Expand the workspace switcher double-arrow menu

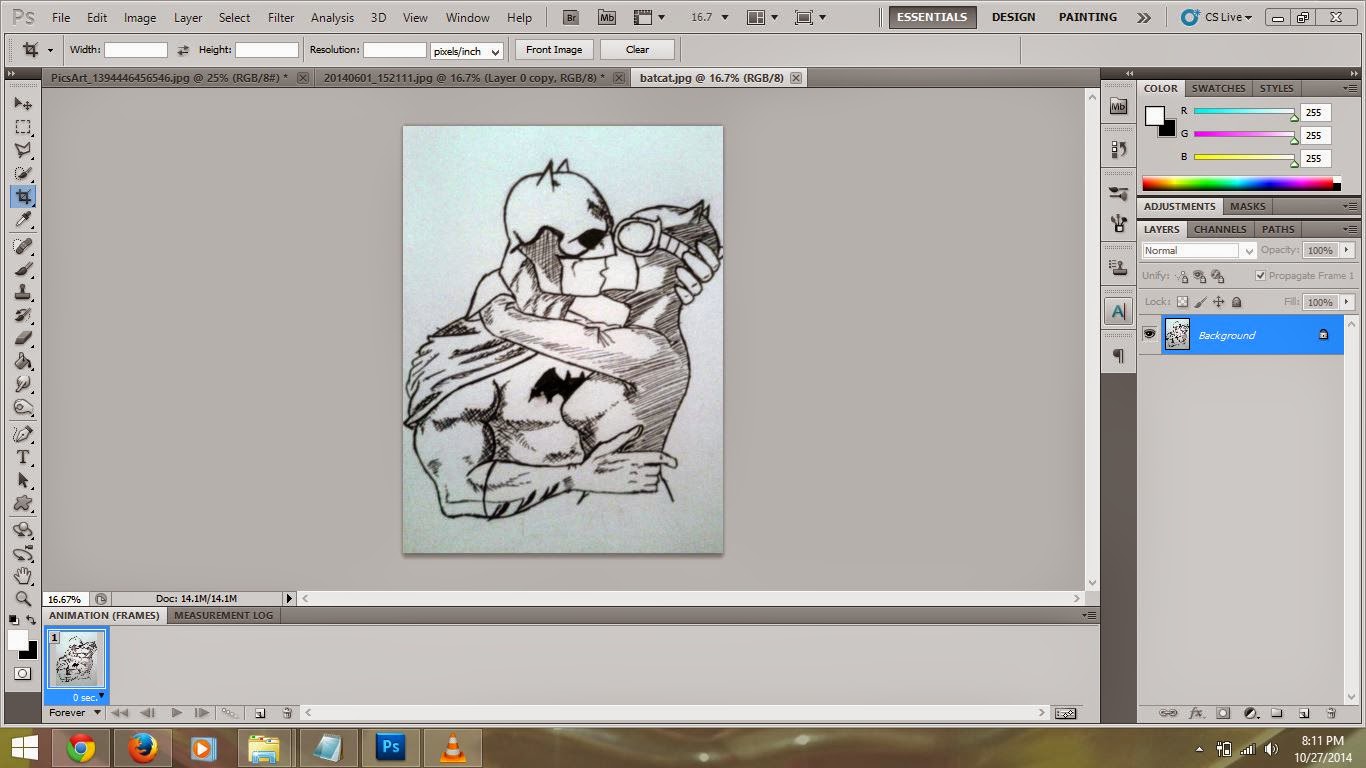point(1144,17)
